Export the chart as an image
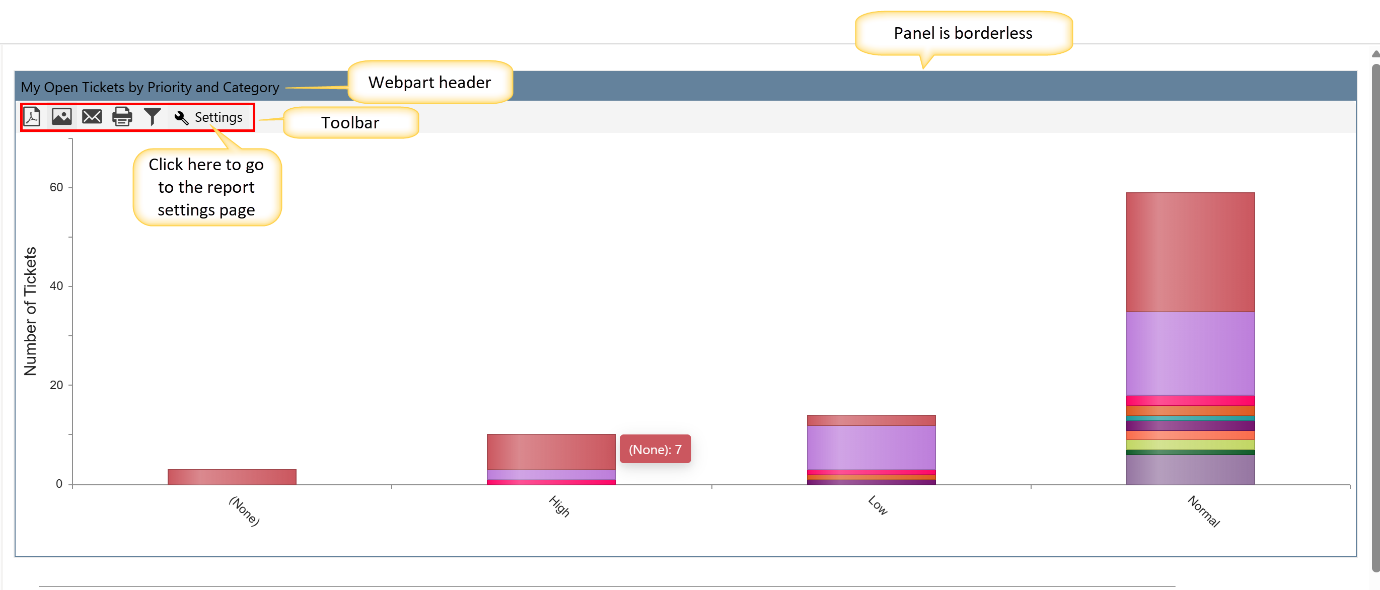Screen dimensions: 1380x590 pos(61,117)
